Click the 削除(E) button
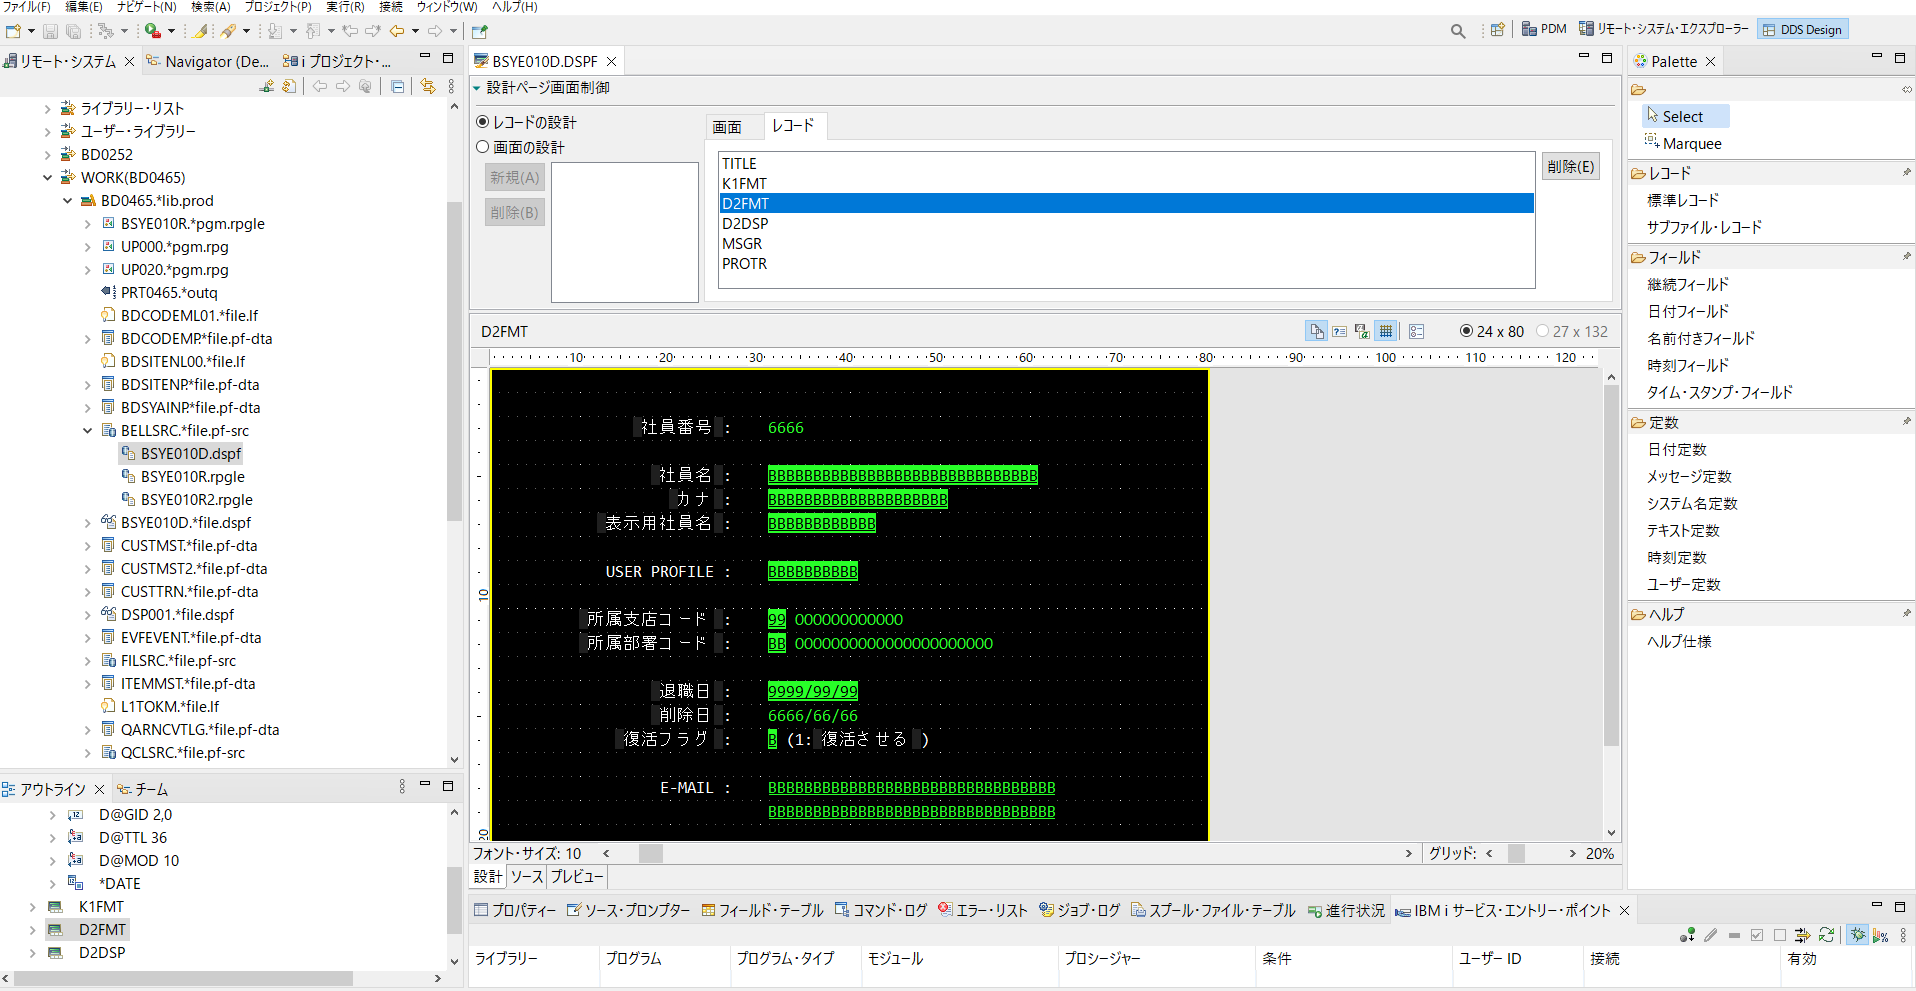The image size is (1916, 991). pyautogui.click(x=1570, y=167)
